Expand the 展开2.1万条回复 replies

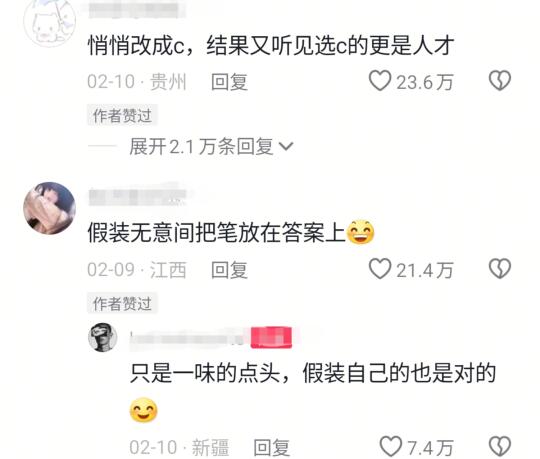click(211, 147)
